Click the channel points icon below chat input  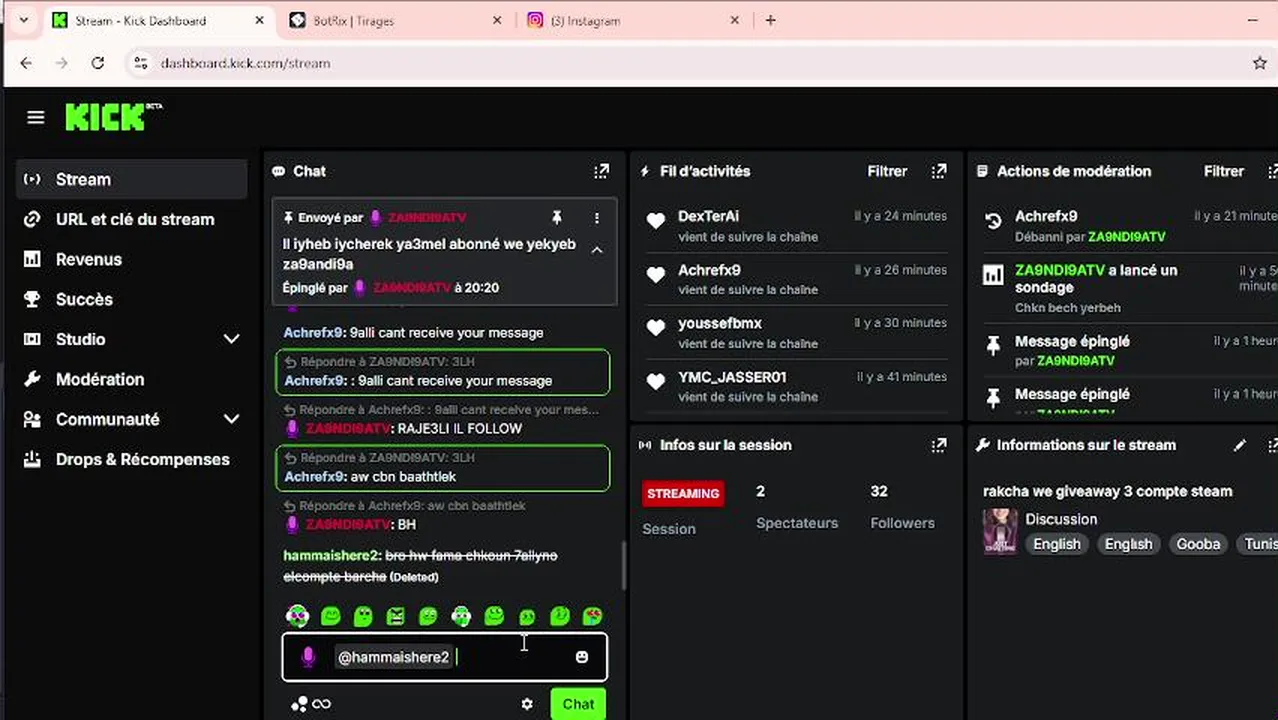(x=299, y=704)
